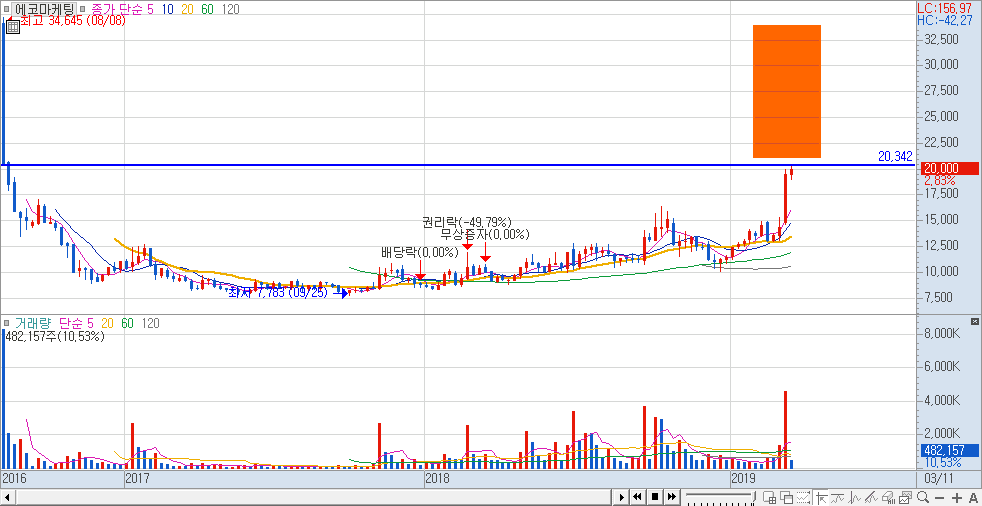
Task: Click the plus zoom-in icon
Action: [957, 498]
